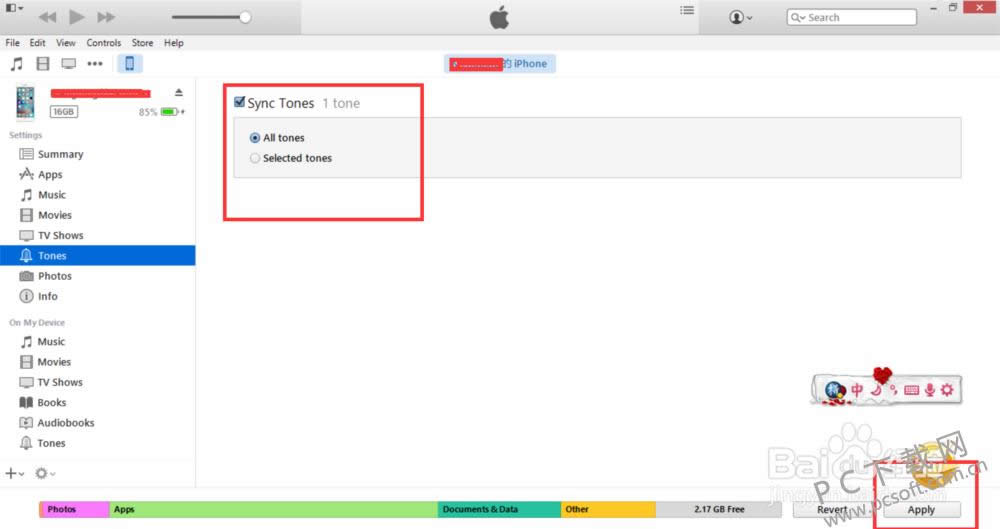Open the account user dropdown
Screen dimensions: 1000x529
point(741,17)
